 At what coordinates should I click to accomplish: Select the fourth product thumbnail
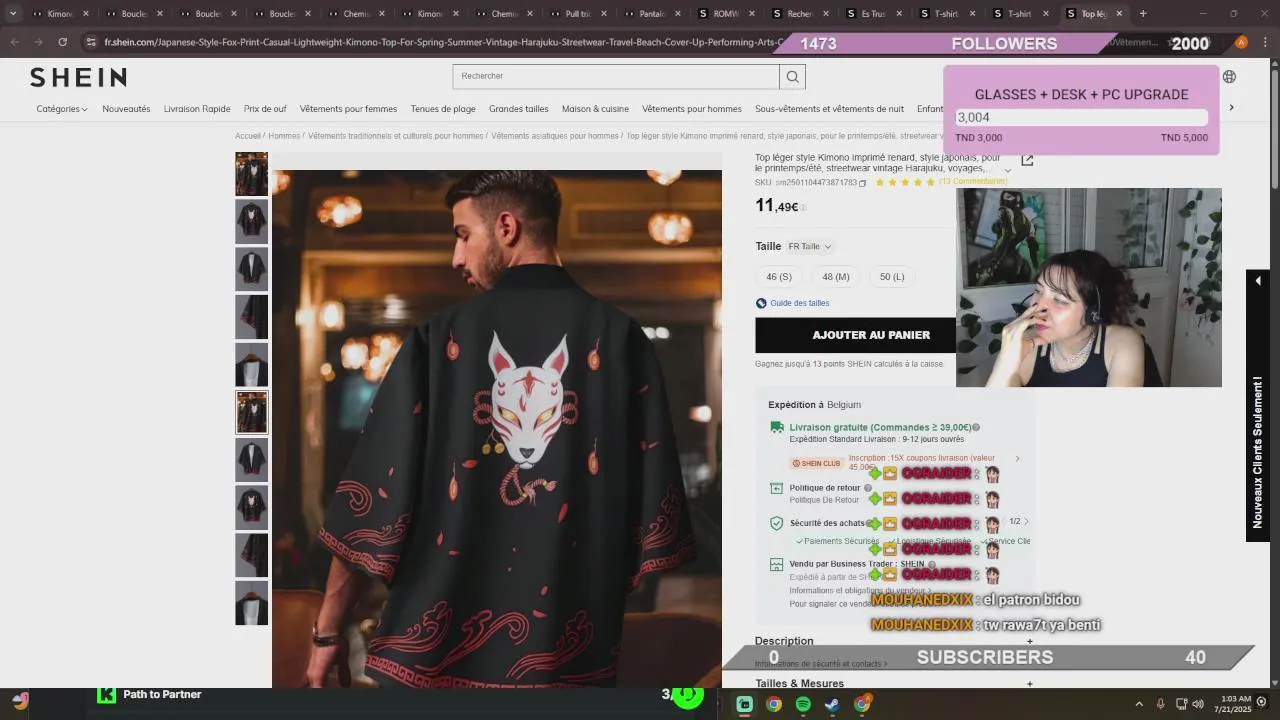251,317
